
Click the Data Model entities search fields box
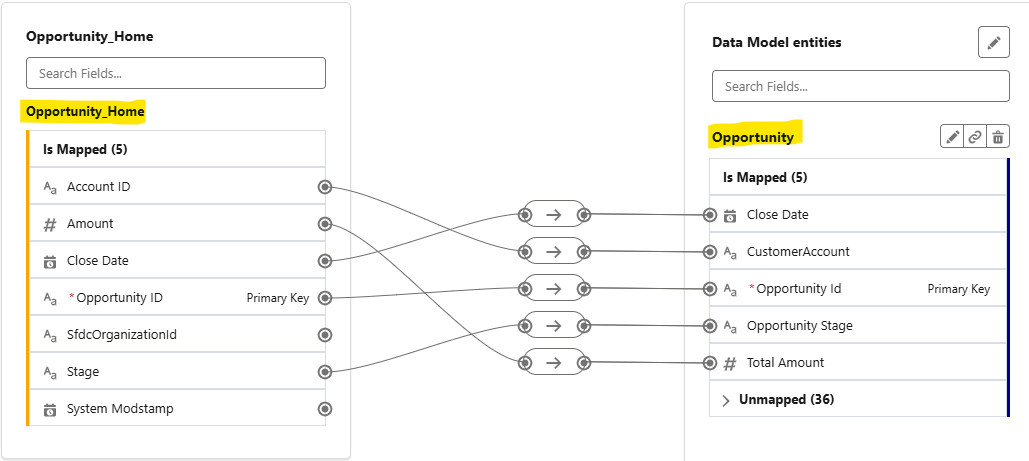pos(860,87)
